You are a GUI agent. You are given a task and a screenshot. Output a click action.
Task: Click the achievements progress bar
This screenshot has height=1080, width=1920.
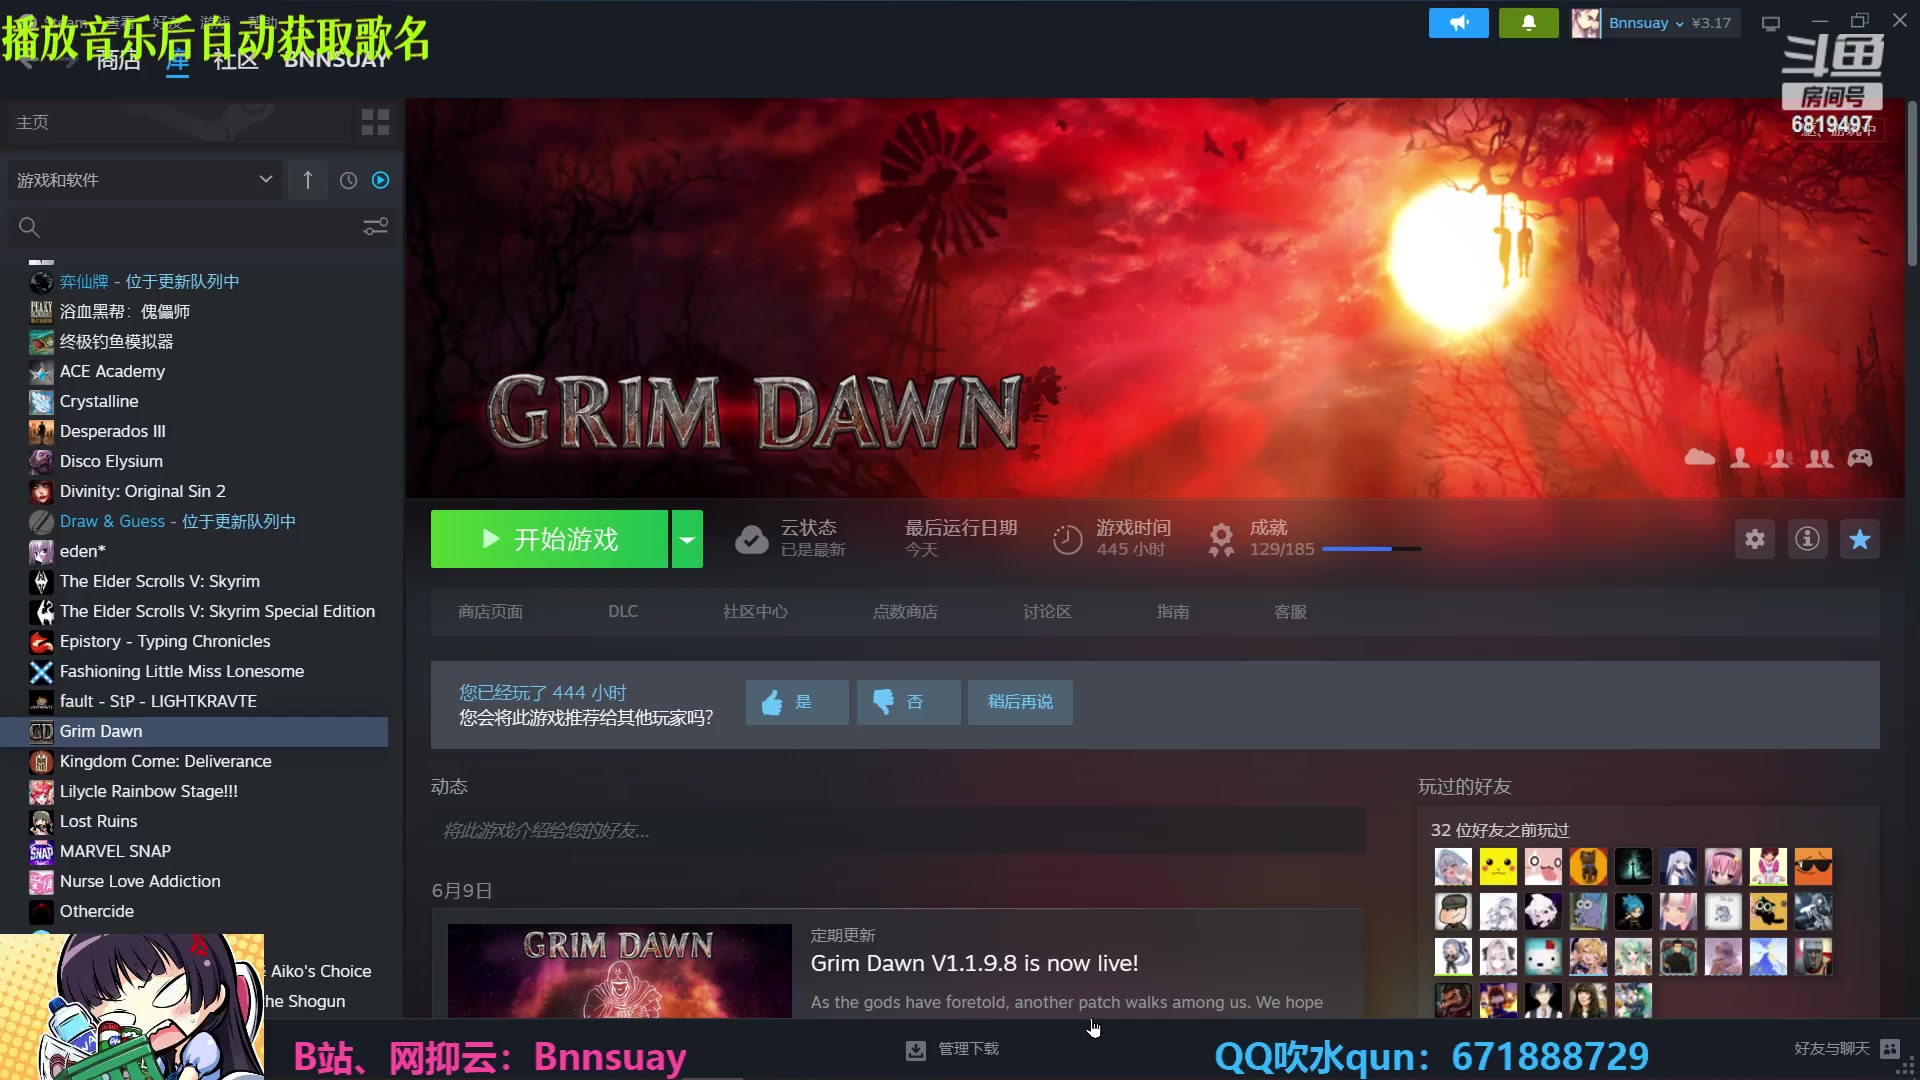tap(1371, 549)
